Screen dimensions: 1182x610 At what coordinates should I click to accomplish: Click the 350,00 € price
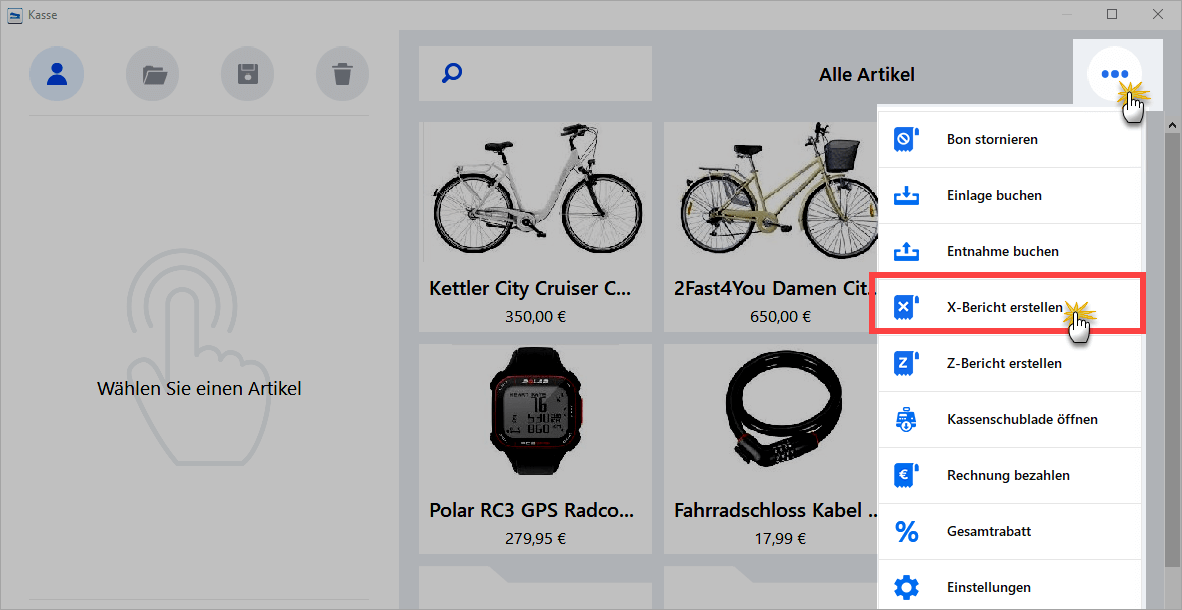535,317
